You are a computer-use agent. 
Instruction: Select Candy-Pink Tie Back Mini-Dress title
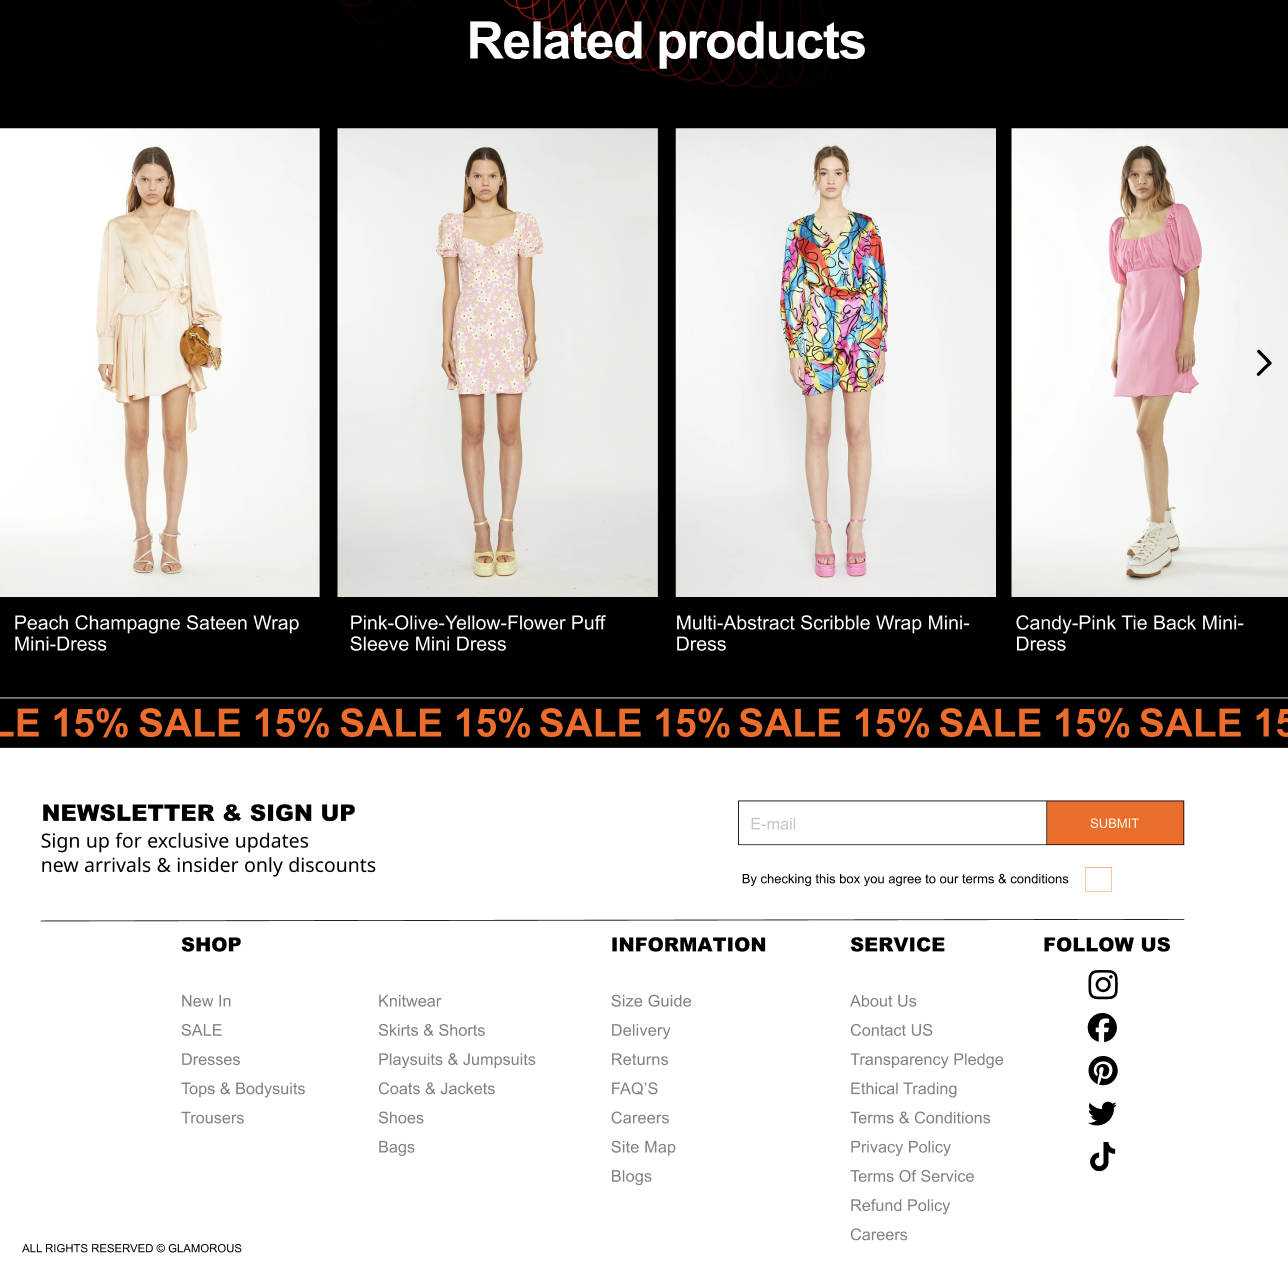click(x=1129, y=633)
